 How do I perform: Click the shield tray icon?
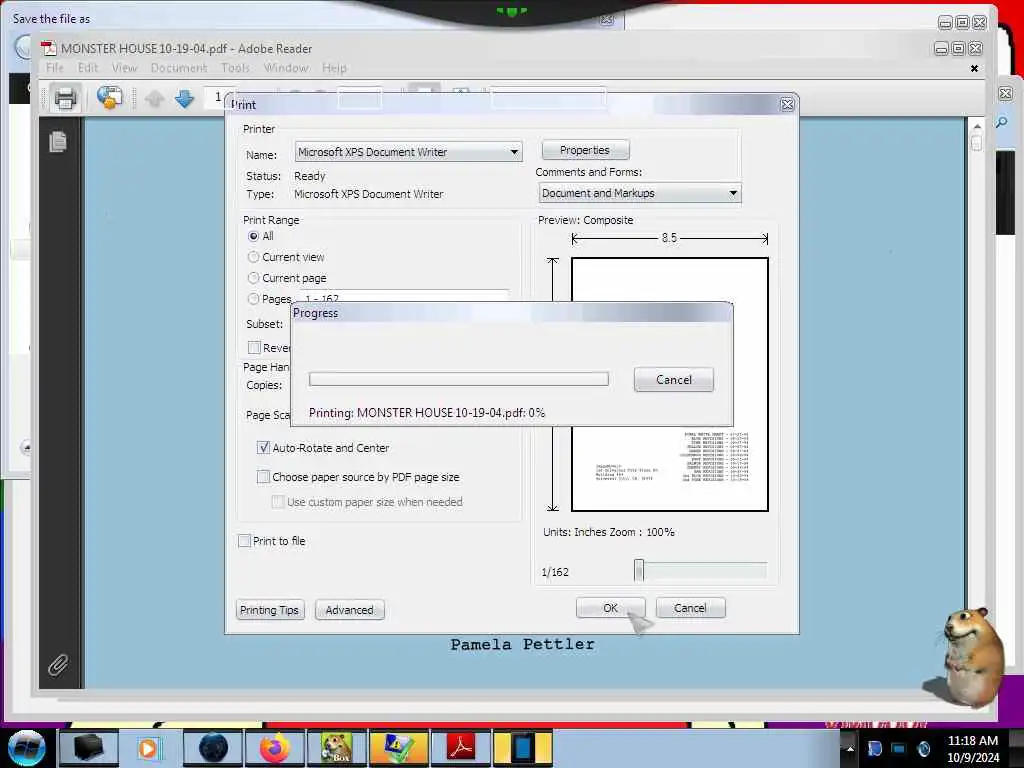coord(874,748)
